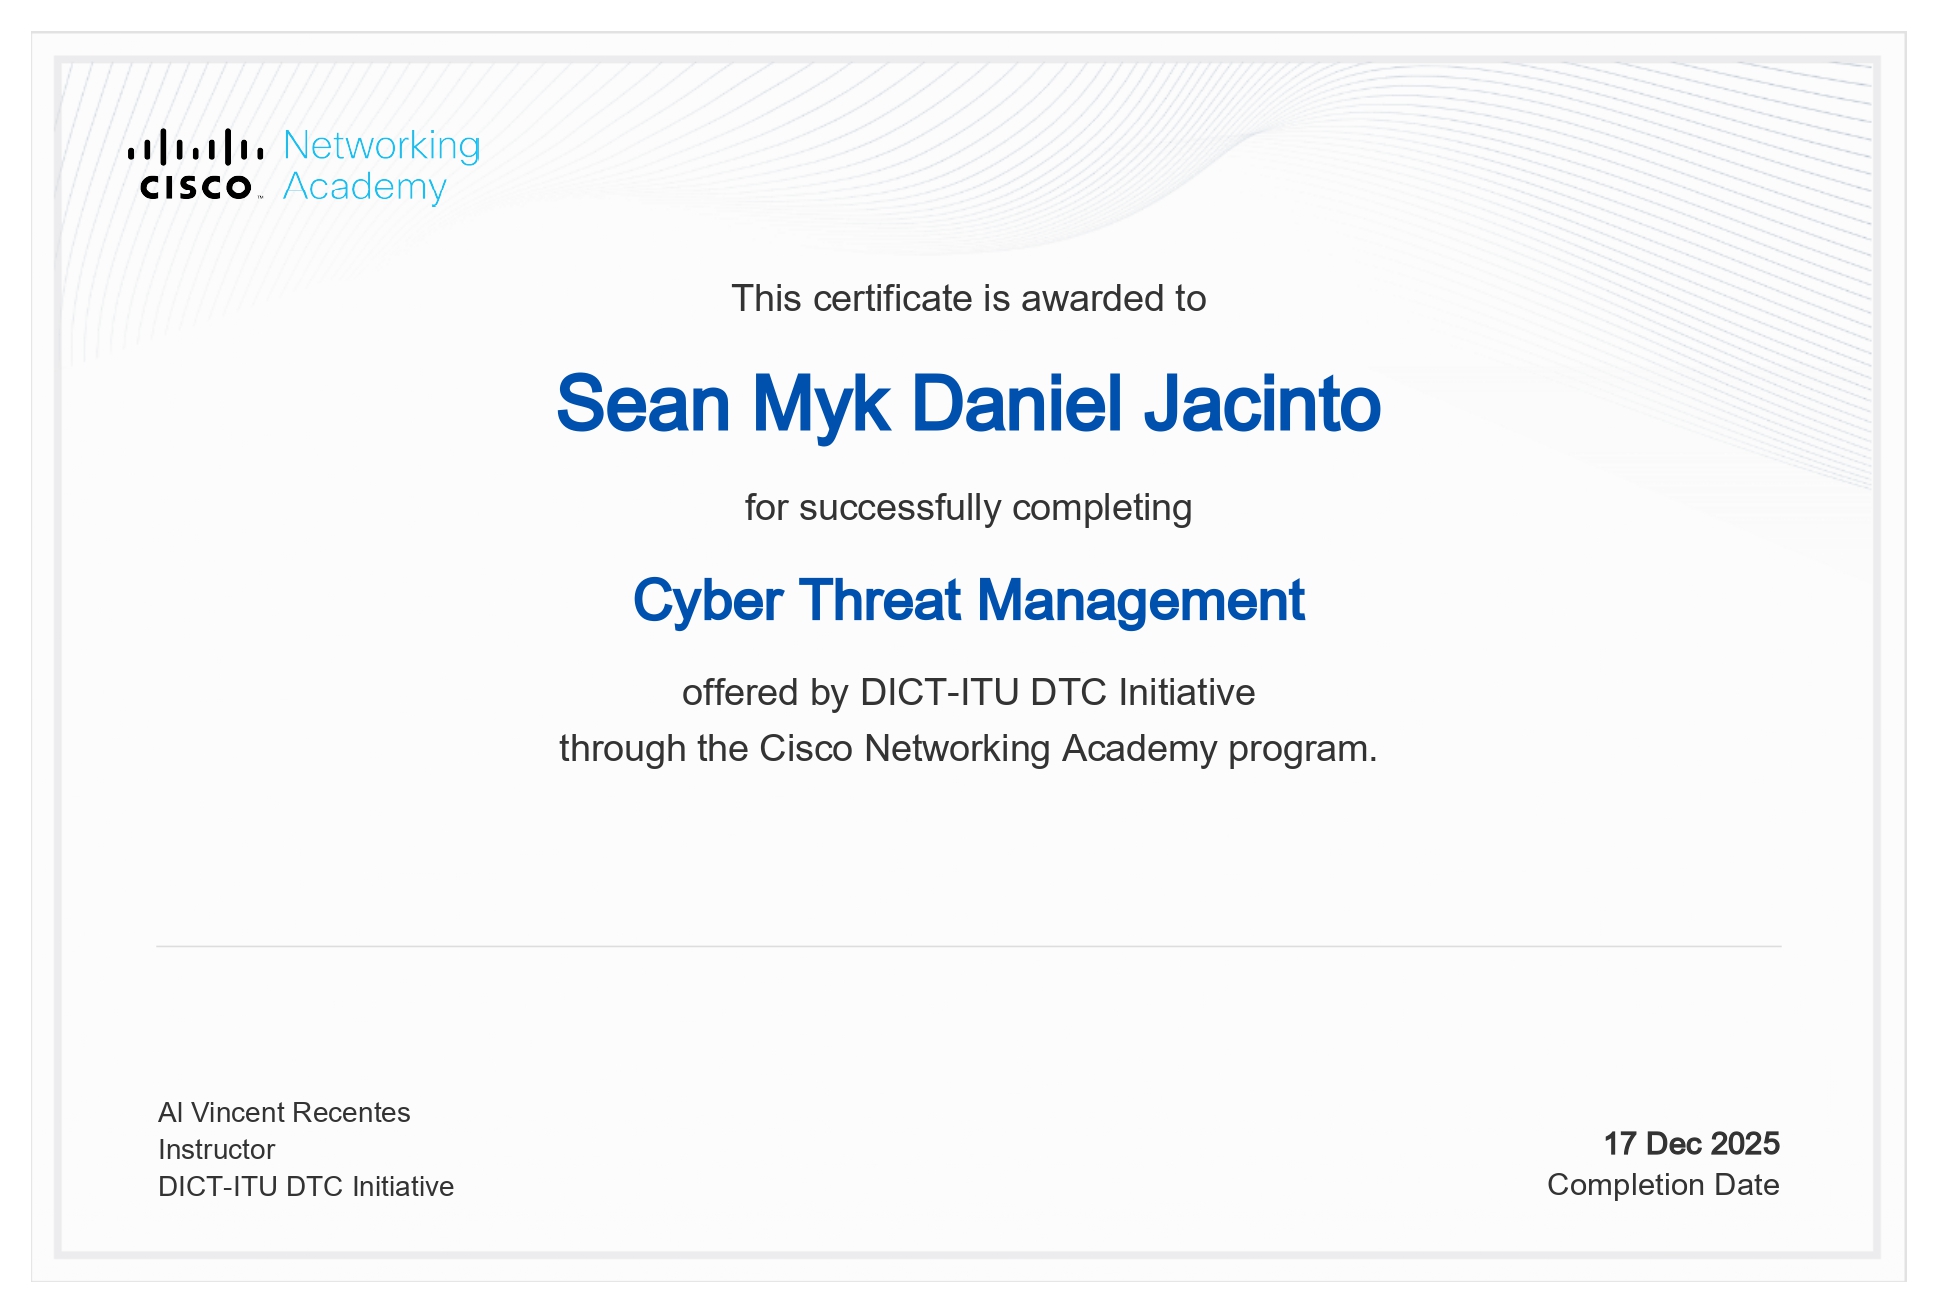Select the word 'Academy' in teal text

365,188
